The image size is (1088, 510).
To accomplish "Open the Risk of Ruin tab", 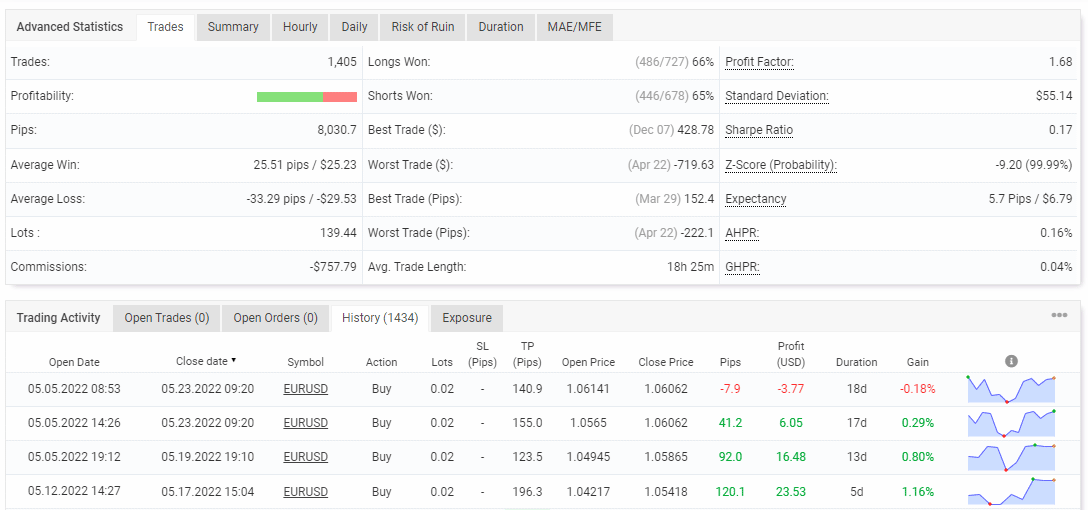I will (423, 27).
